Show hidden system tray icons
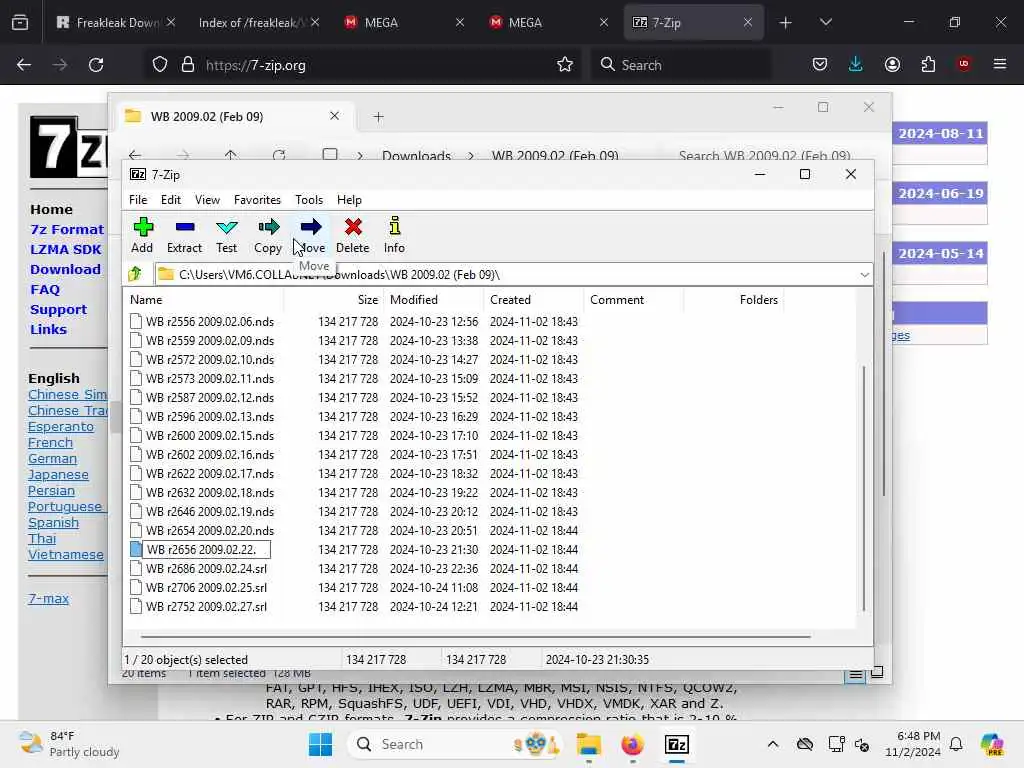Viewport: 1024px width, 768px height. (773, 744)
